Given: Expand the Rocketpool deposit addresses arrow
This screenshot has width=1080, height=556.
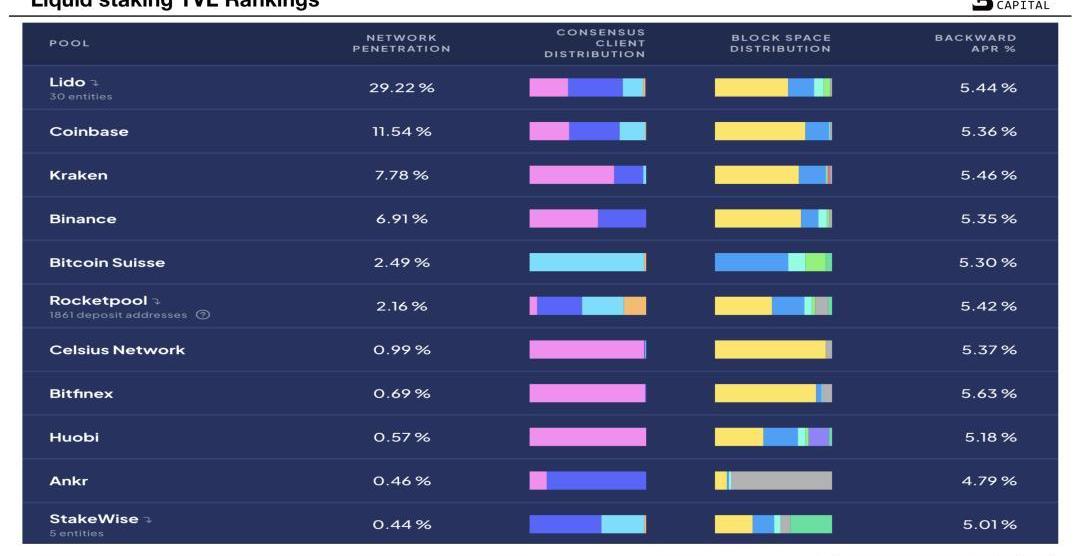Looking at the screenshot, I should (x=156, y=301).
